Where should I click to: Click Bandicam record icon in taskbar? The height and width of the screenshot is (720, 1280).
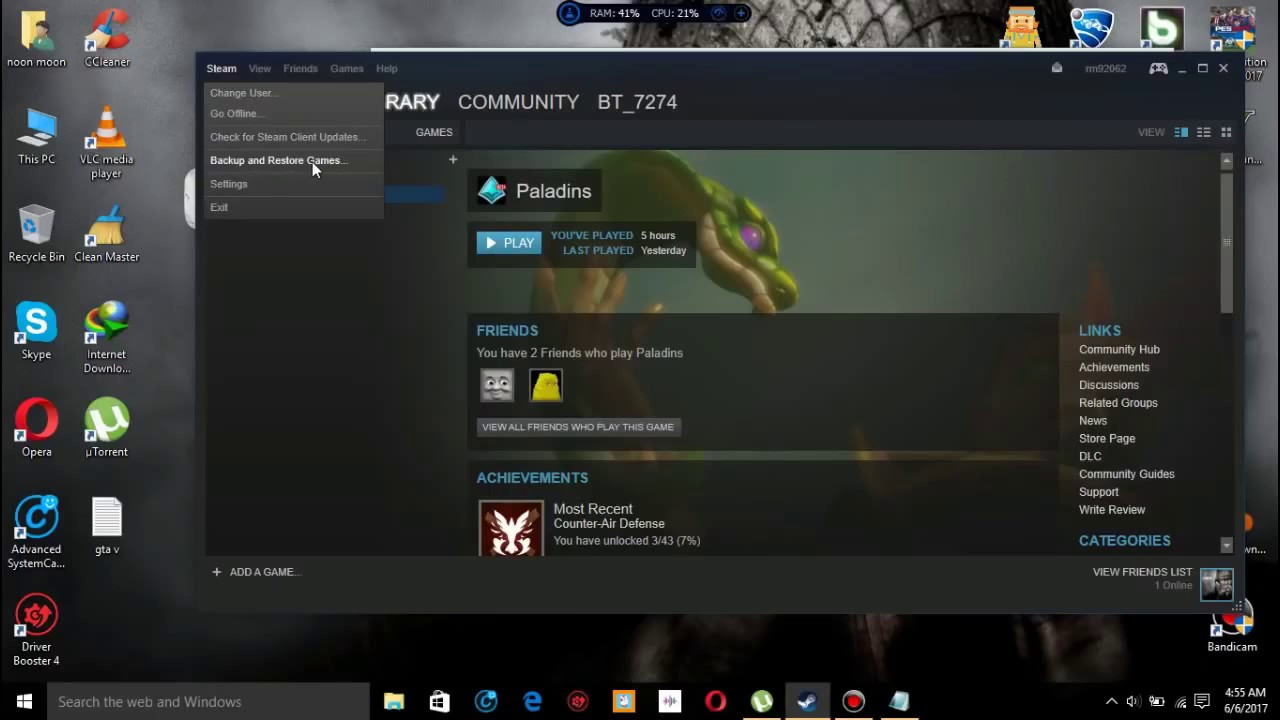853,701
